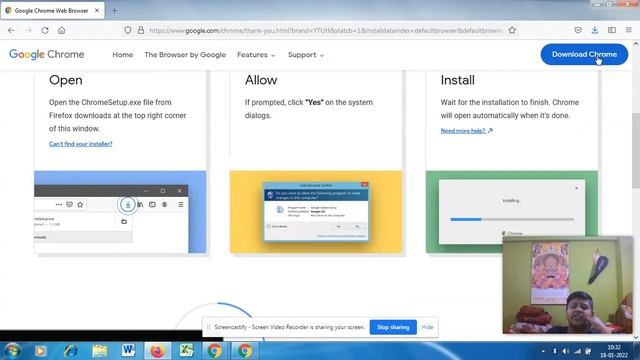The image size is (640, 360).
Task: Open File Explorer folder in taskbar
Action: 99,351
